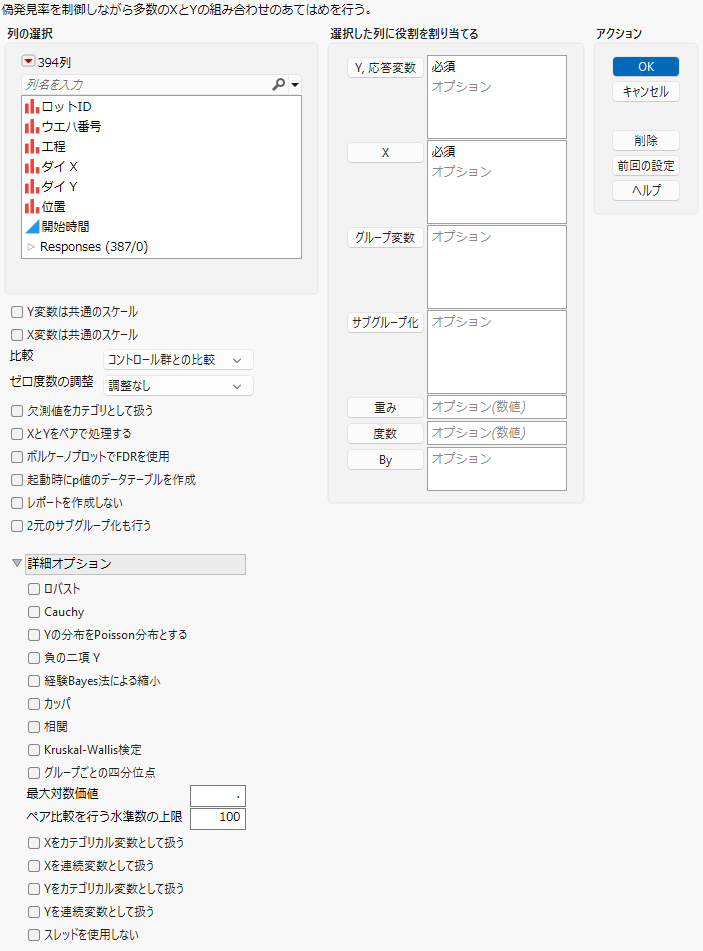Check Xをカテゴリカル変数として扱う
The image size is (703, 951).
coord(34,843)
